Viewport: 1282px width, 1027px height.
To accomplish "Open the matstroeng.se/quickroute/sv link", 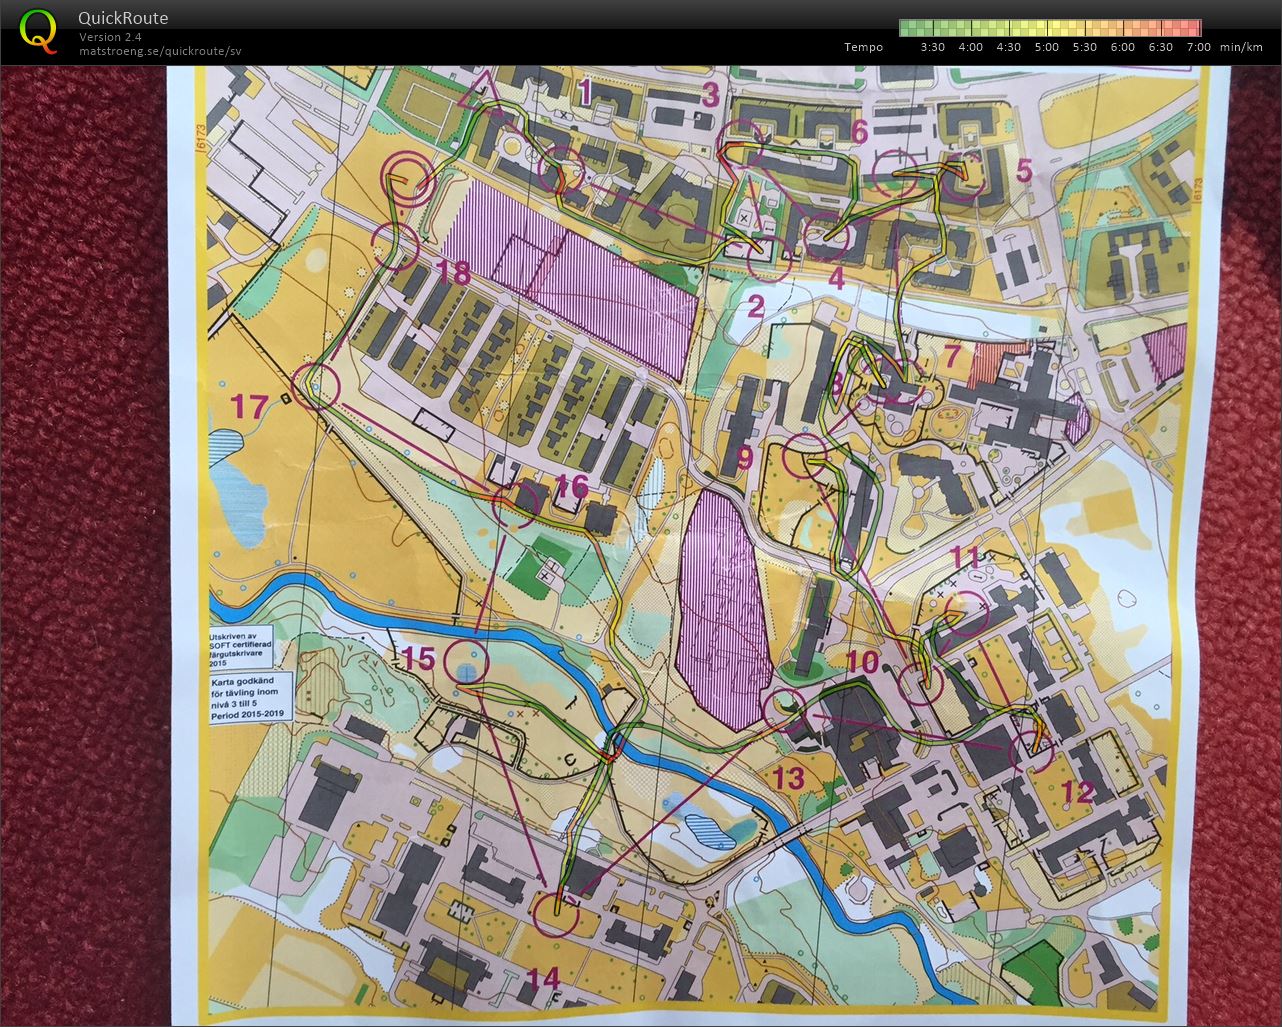I will pyautogui.click(x=160, y=51).
